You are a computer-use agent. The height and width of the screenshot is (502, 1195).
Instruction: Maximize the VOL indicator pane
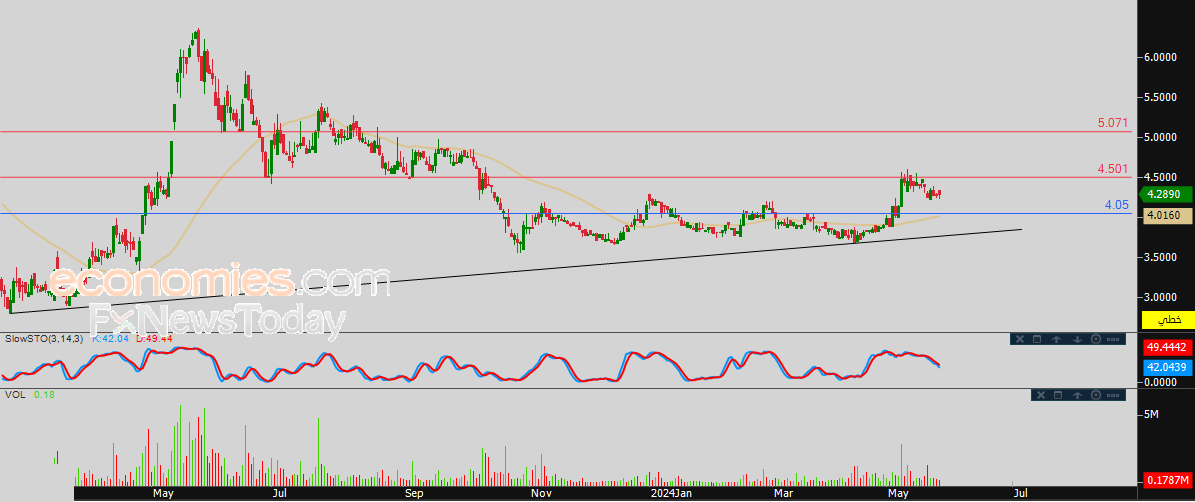coord(1058,395)
